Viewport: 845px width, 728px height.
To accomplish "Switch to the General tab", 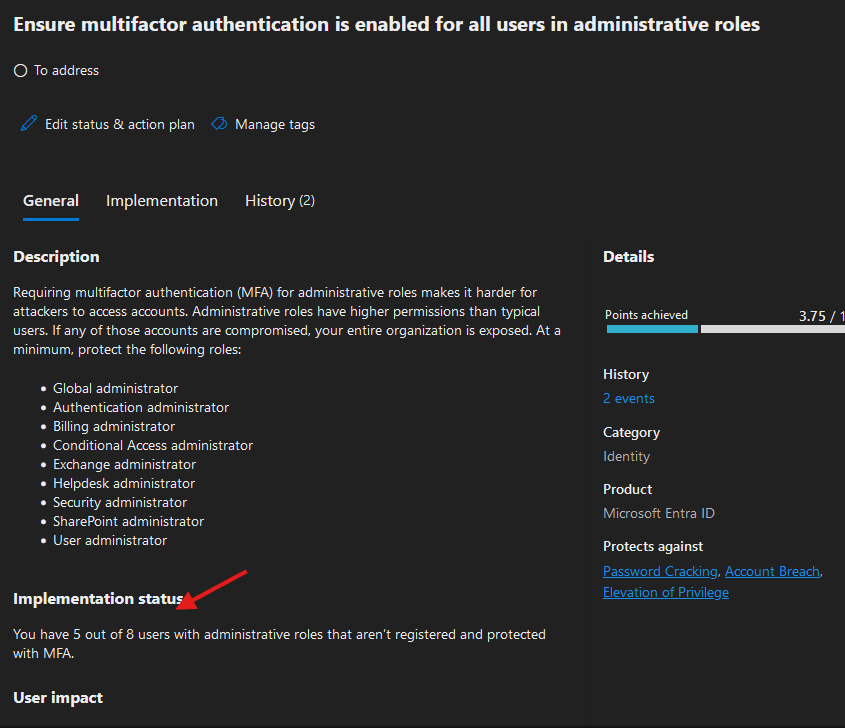I will 51,201.
